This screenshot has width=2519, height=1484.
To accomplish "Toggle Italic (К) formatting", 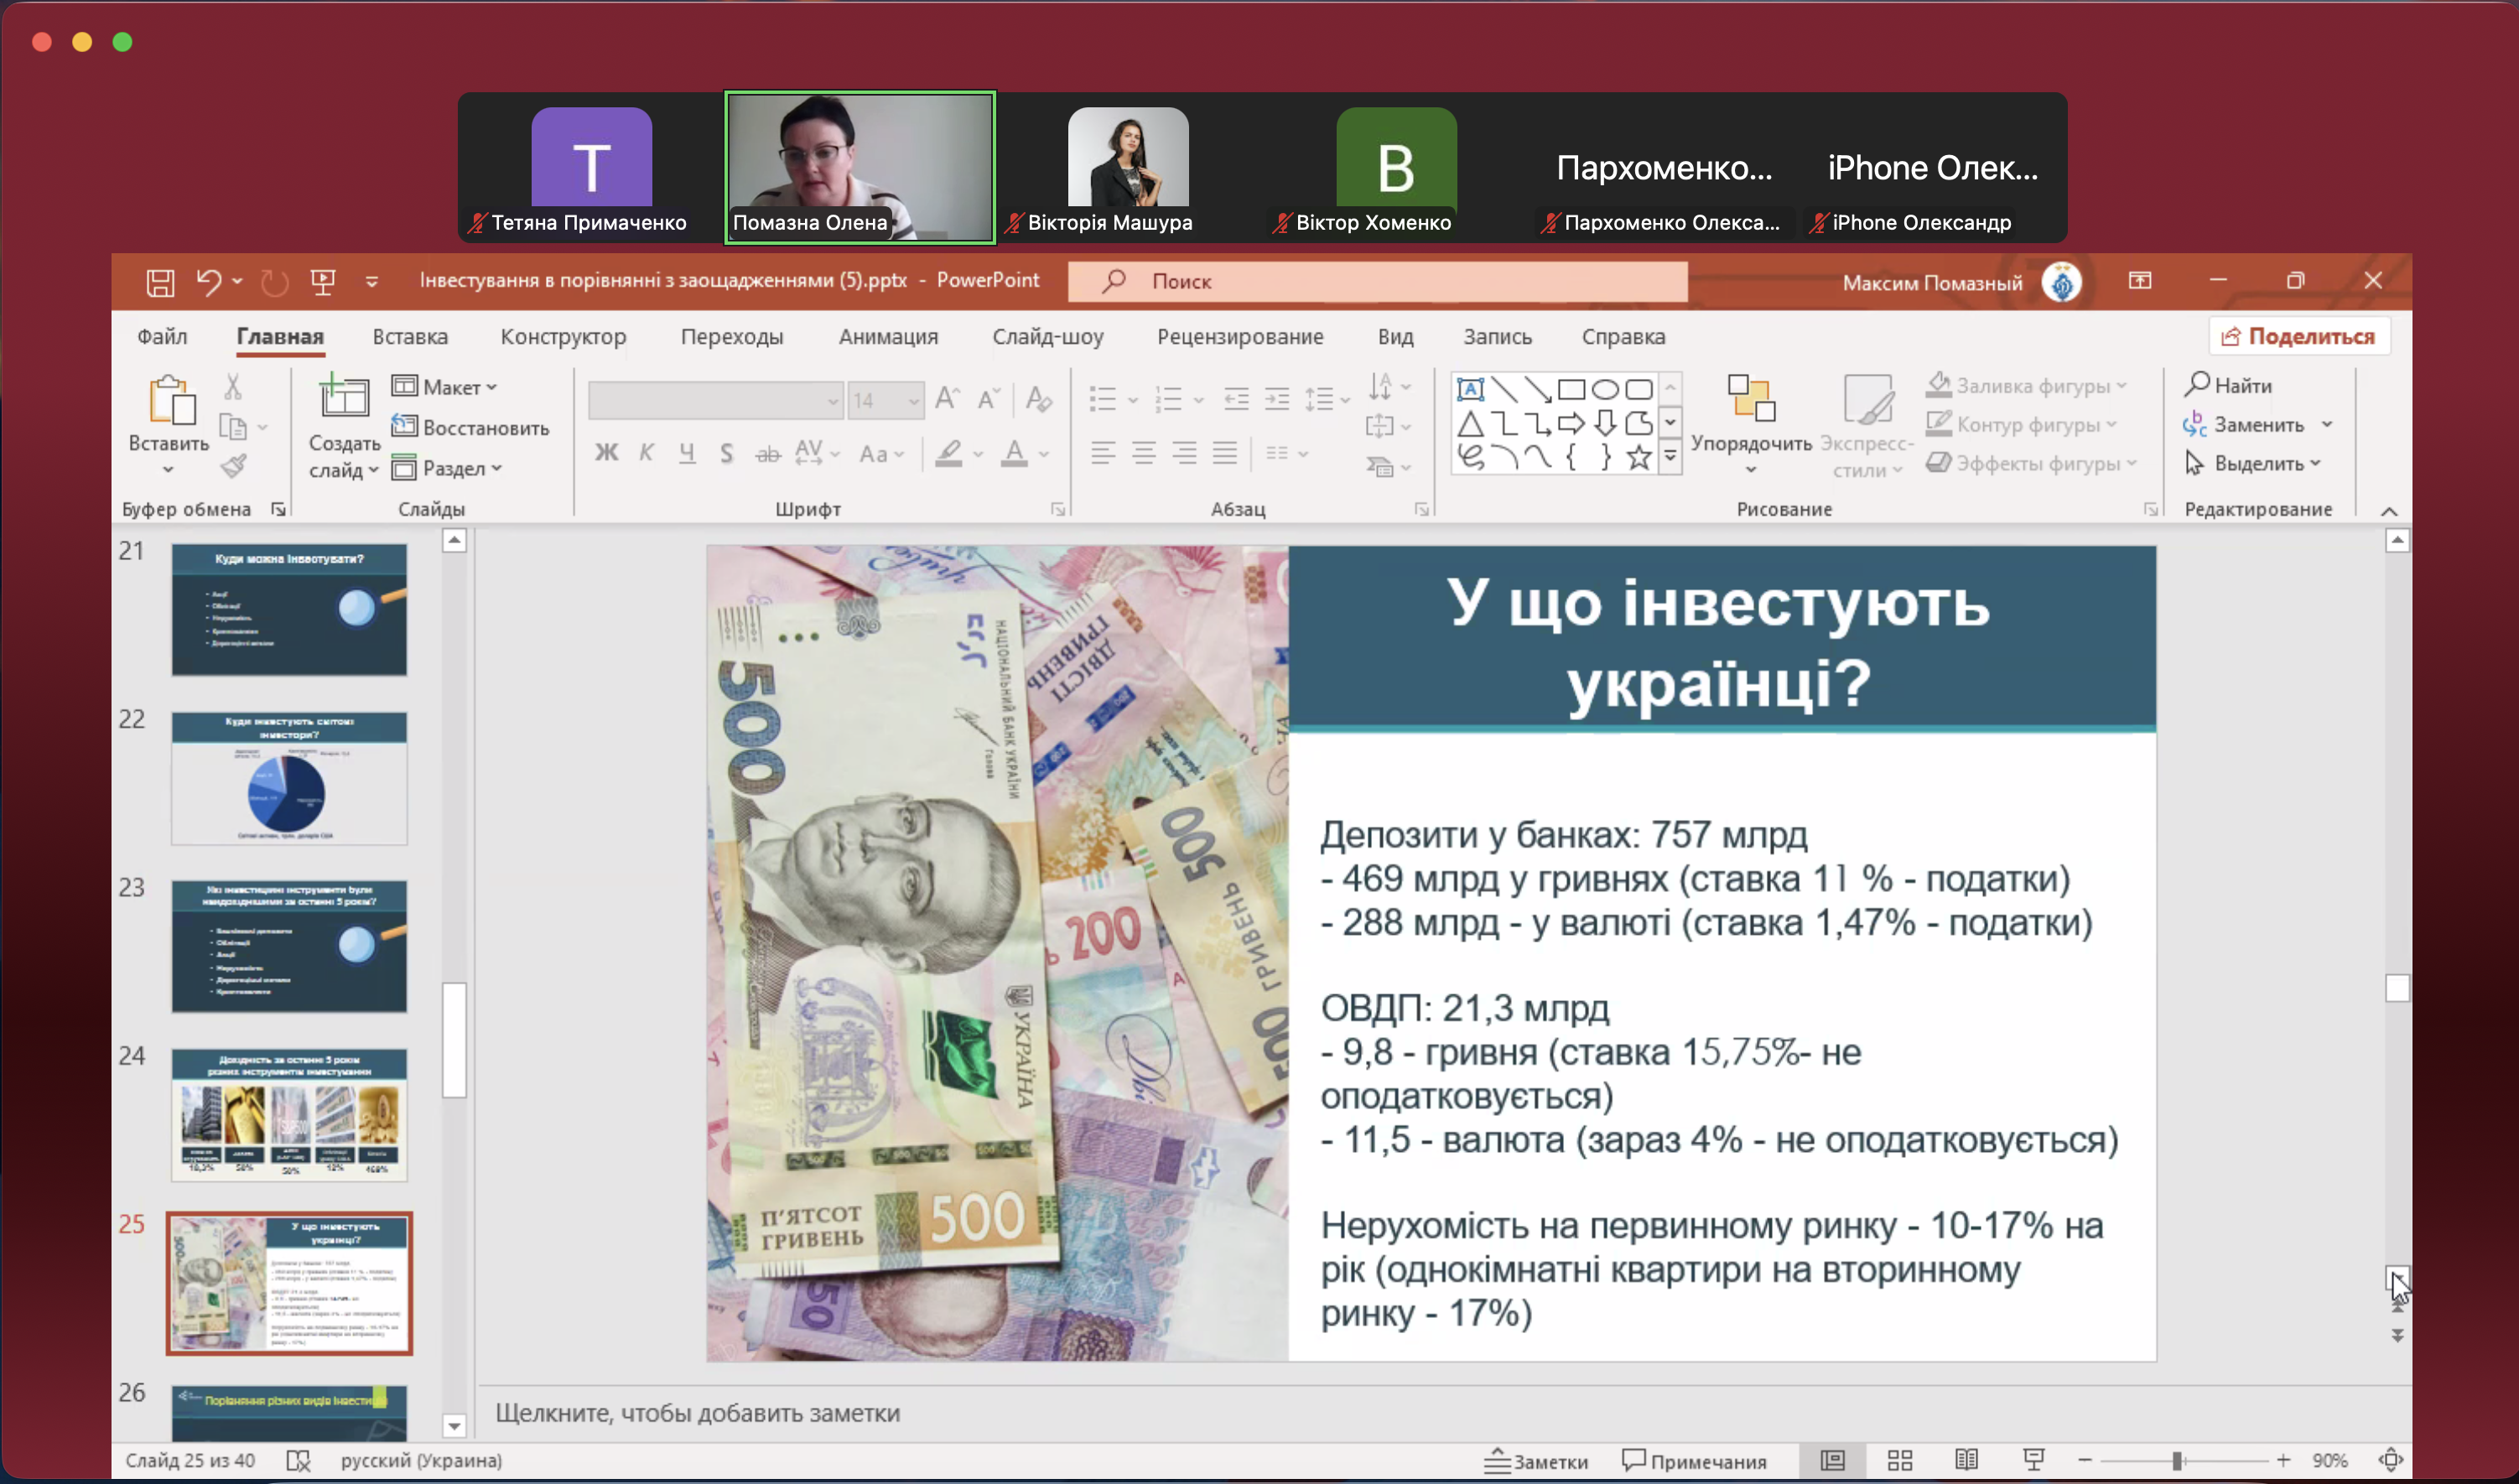I will click(646, 453).
